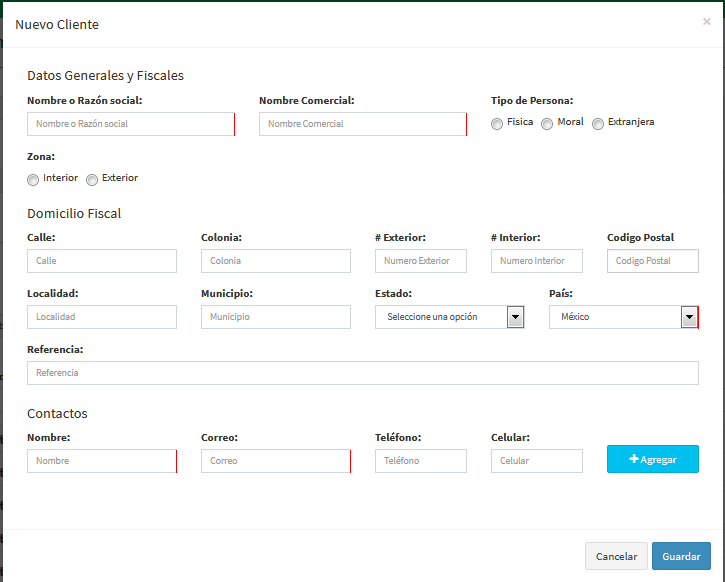Focus the Calle input field
Screen dimensions: 725x582
tap(102, 261)
